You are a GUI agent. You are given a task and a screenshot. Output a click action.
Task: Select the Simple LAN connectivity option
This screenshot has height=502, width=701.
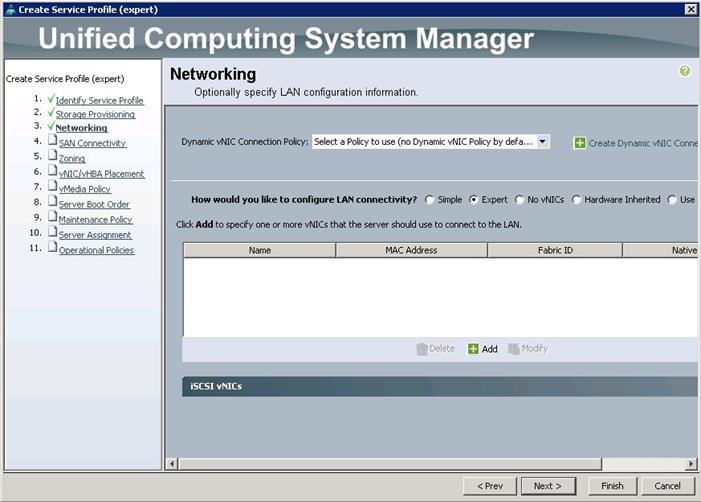[430, 200]
